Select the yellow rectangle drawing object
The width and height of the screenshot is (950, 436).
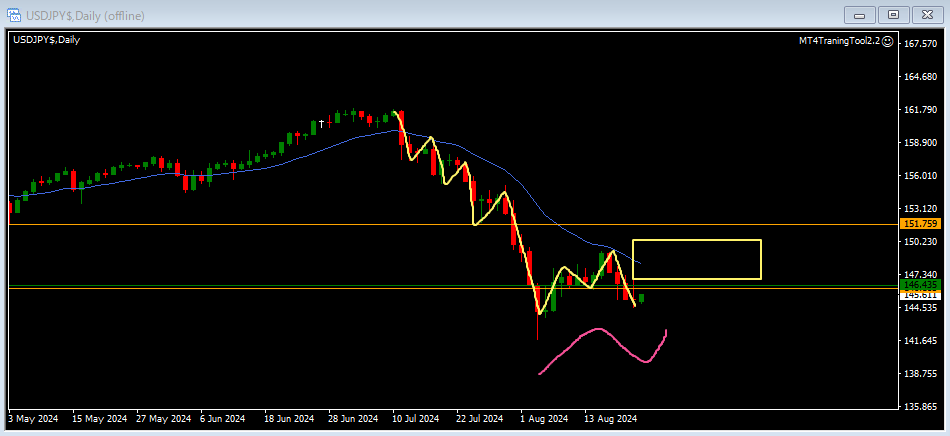click(697, 241)
